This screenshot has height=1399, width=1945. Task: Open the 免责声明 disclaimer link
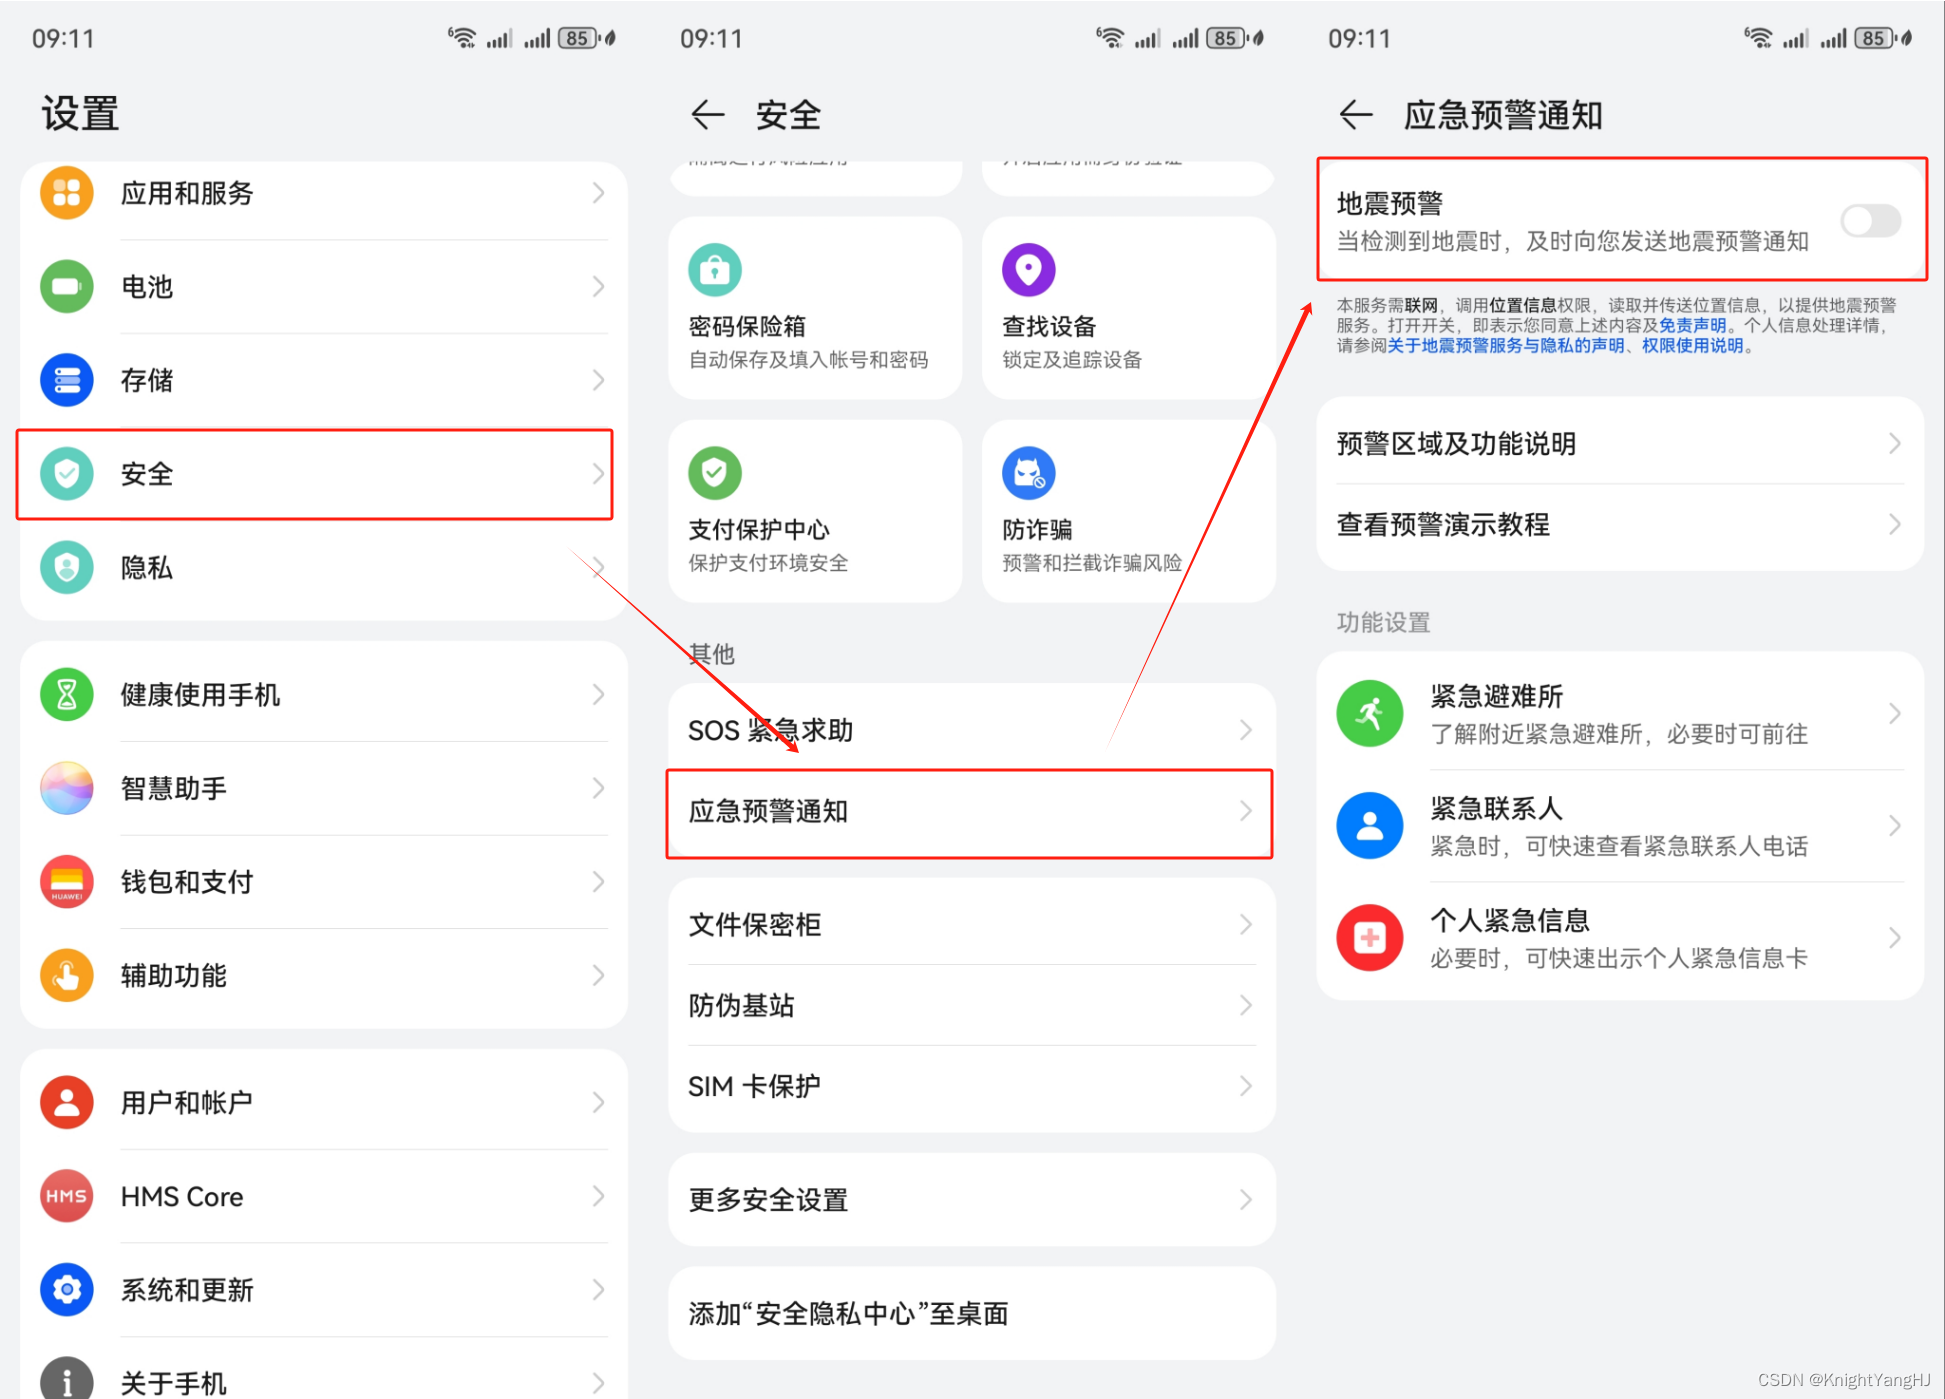(1692, 326)
